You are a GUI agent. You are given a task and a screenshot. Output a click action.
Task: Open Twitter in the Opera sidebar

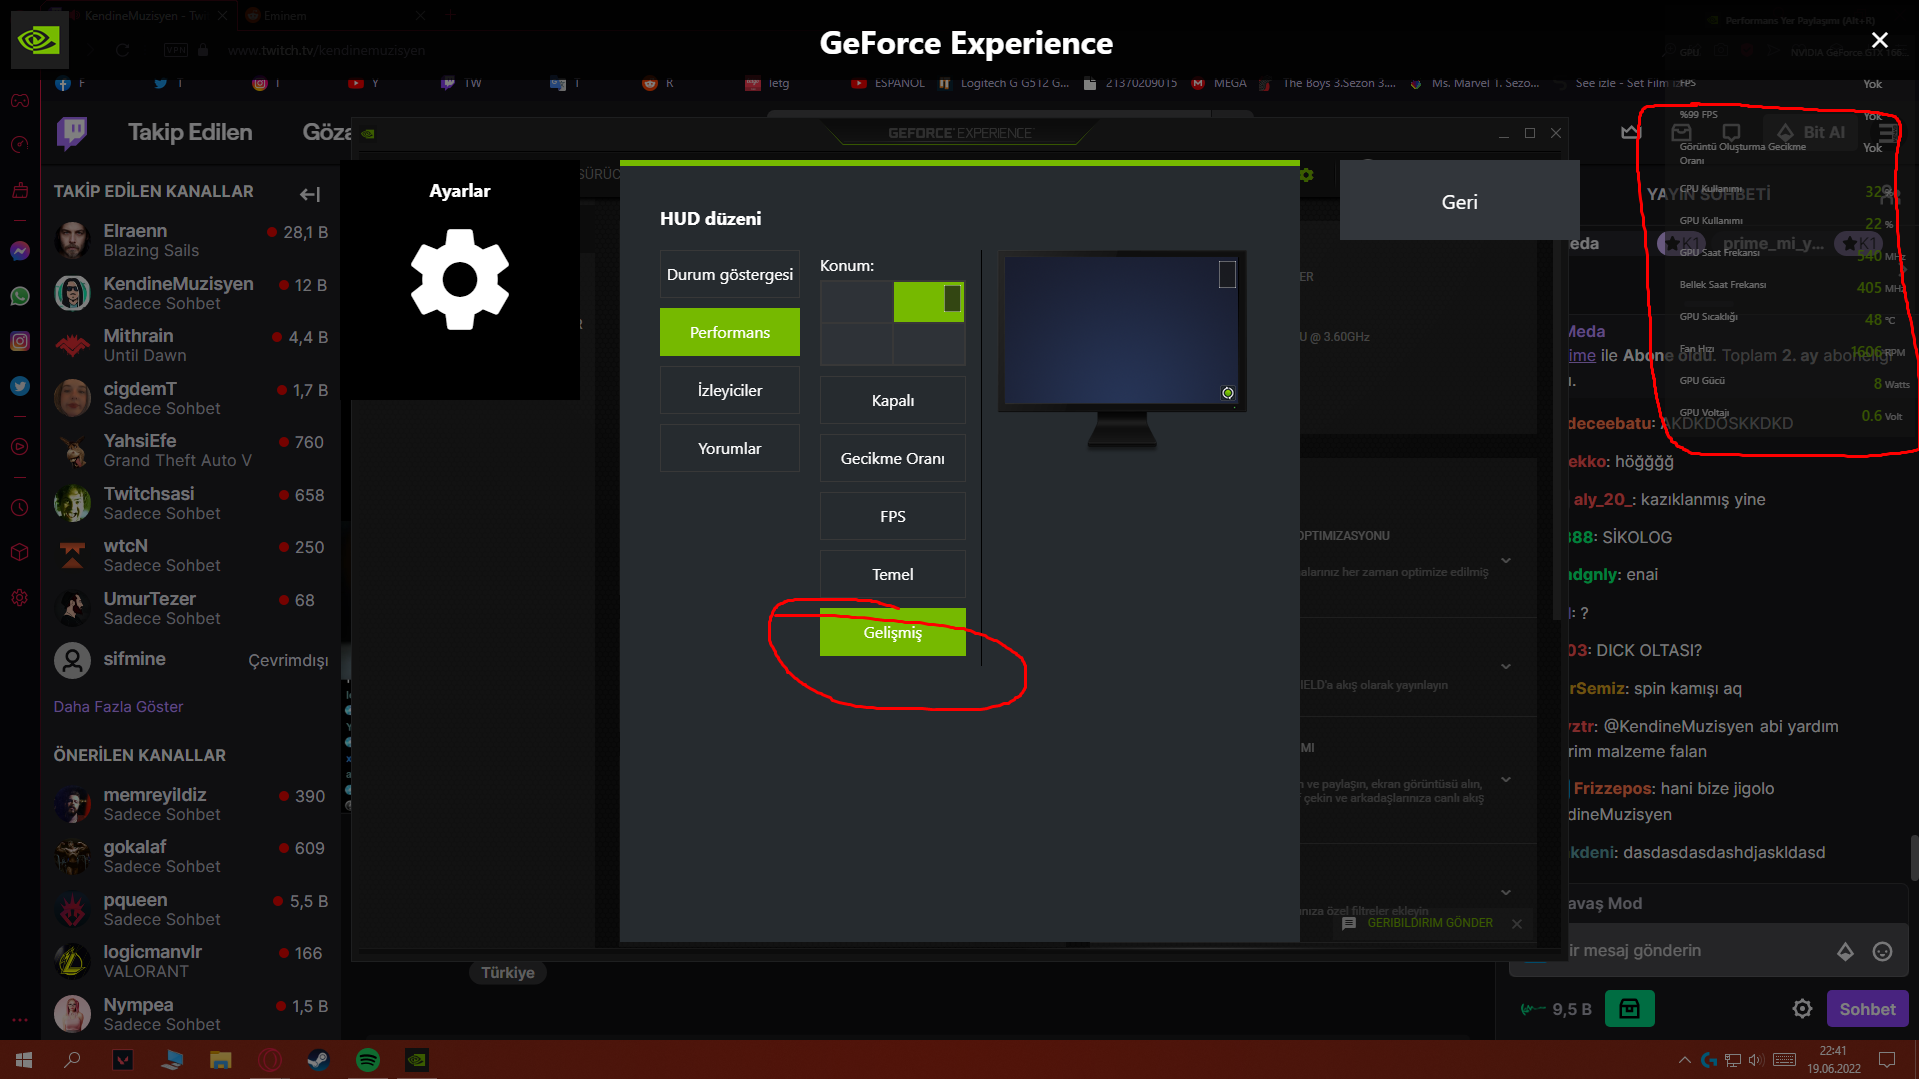click(20, 386)
